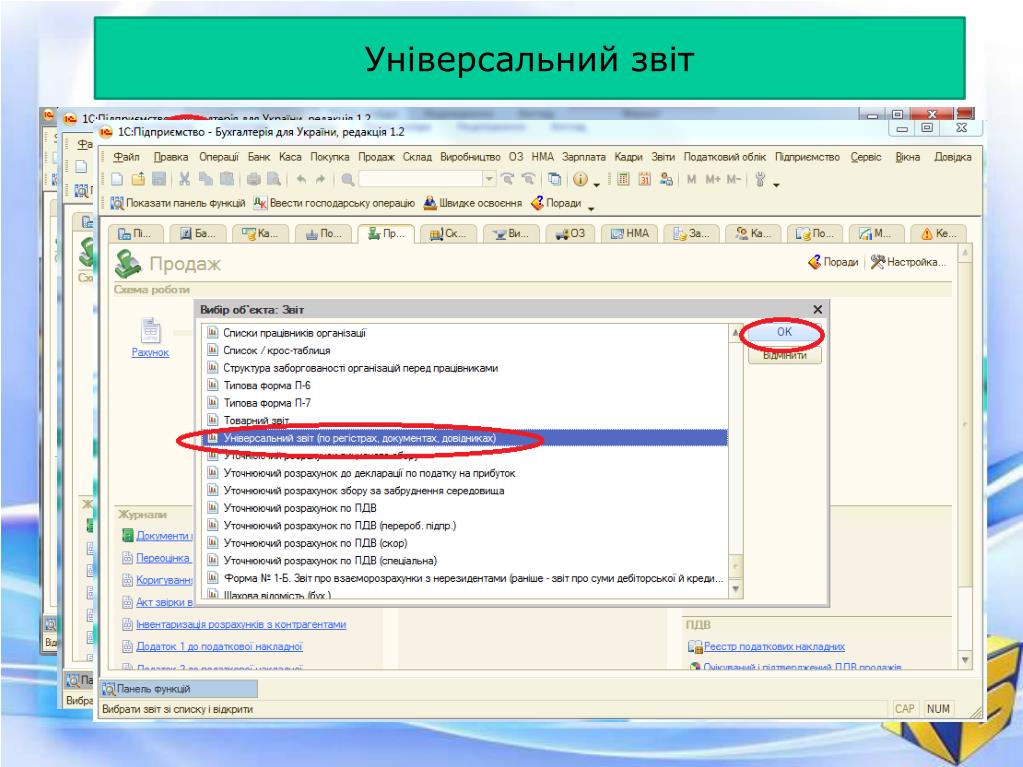The height and width of the screenshot is (767, 1023).
Task: Select Універсальний звіт row
Action: [x=465, y=438]
